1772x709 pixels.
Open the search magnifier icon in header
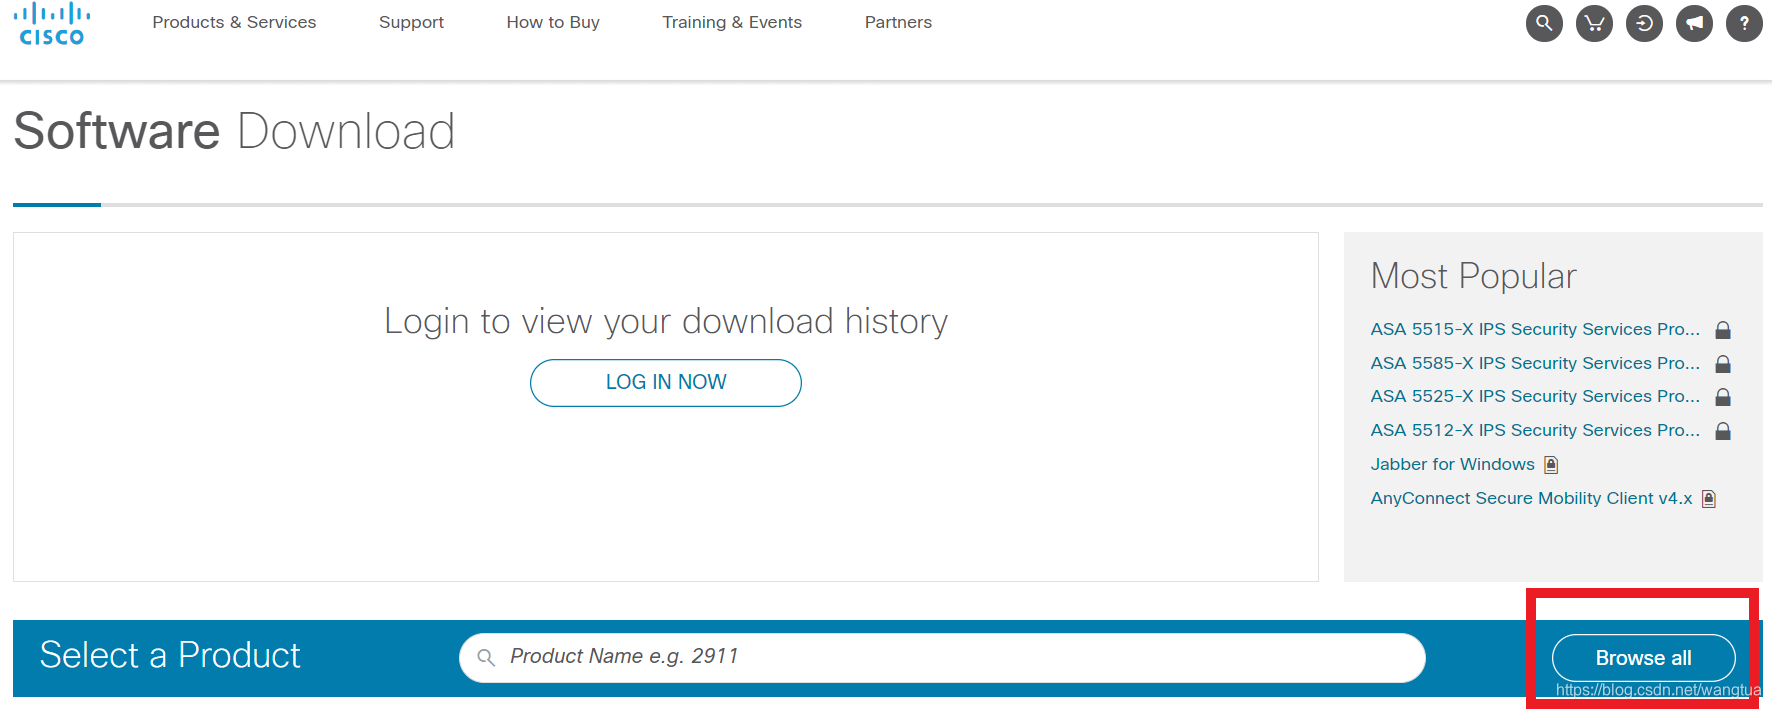[x=1544, y=23]
